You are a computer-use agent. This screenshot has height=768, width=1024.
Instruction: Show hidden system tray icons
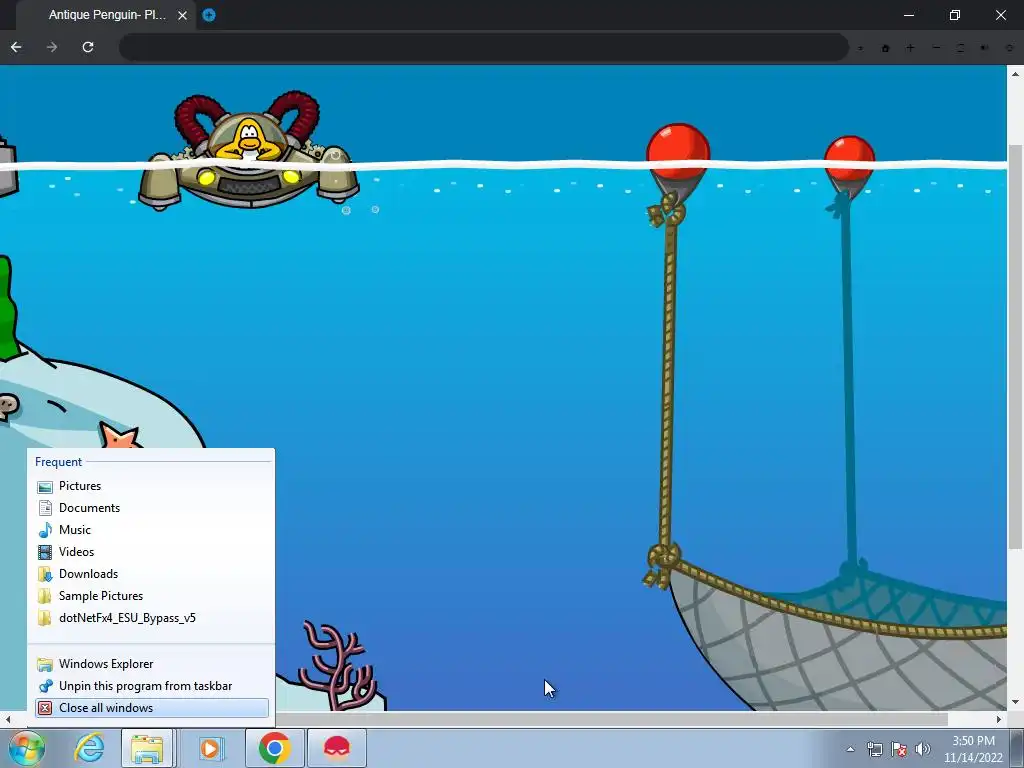[x=850, y=749]
